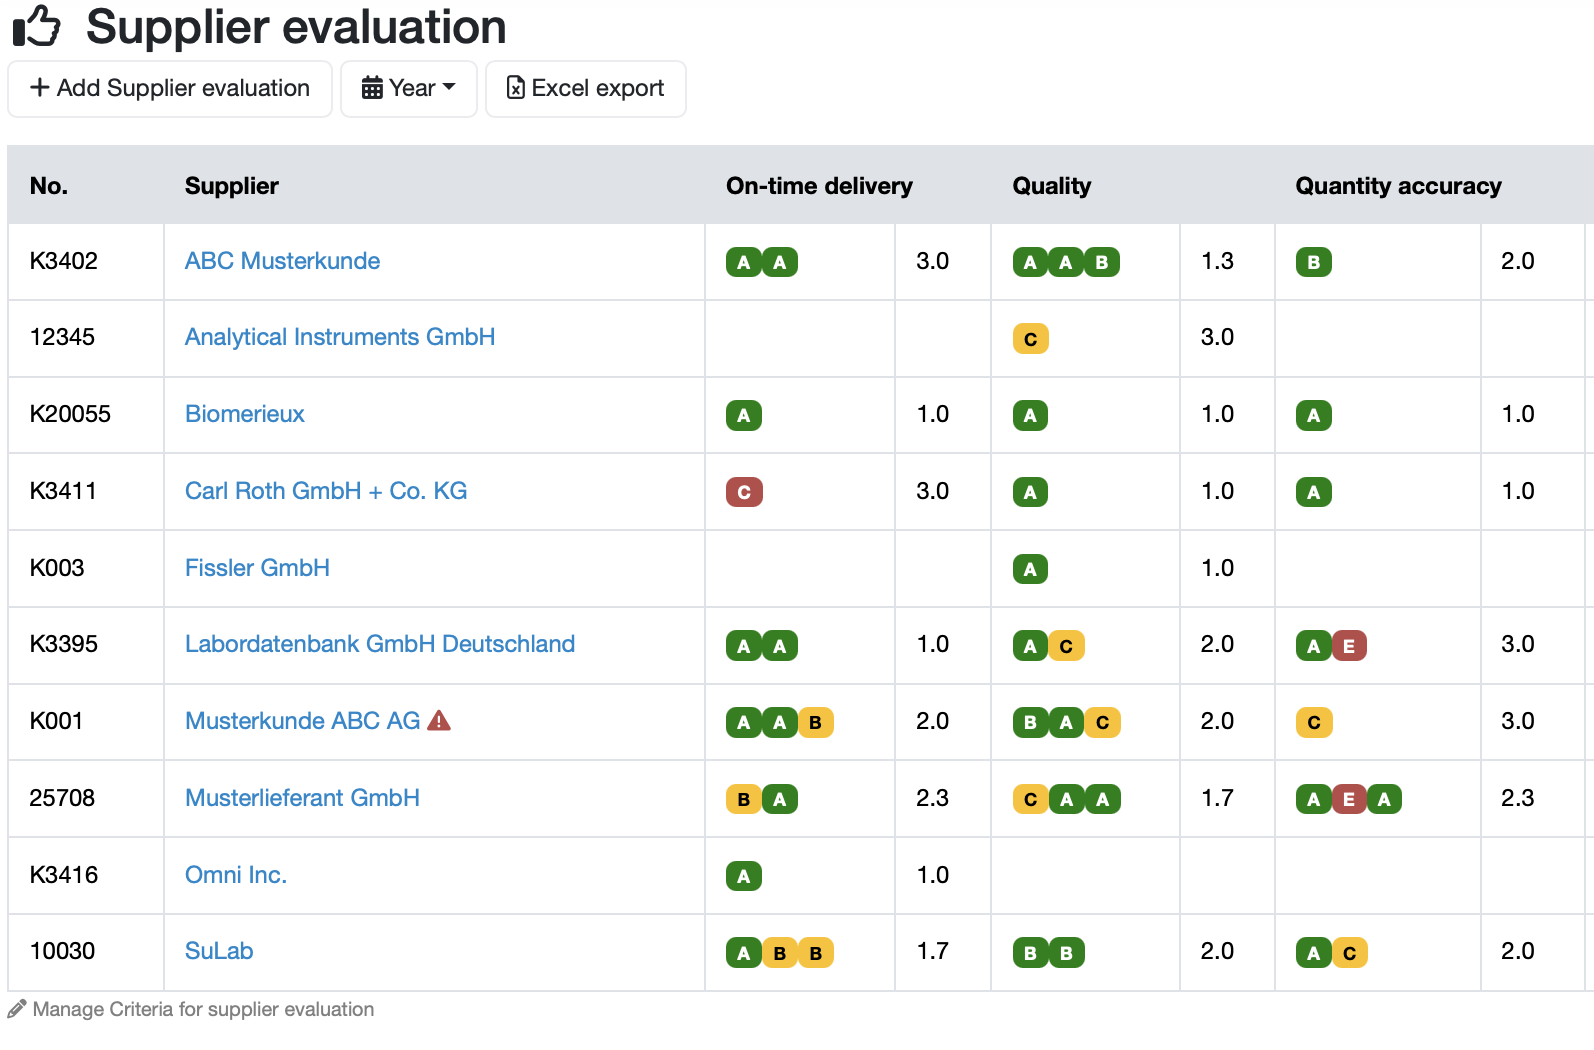Click the green A on-time badge for Omni Inc.
The image size is (1594, 1050).
[x=744, y=876]
